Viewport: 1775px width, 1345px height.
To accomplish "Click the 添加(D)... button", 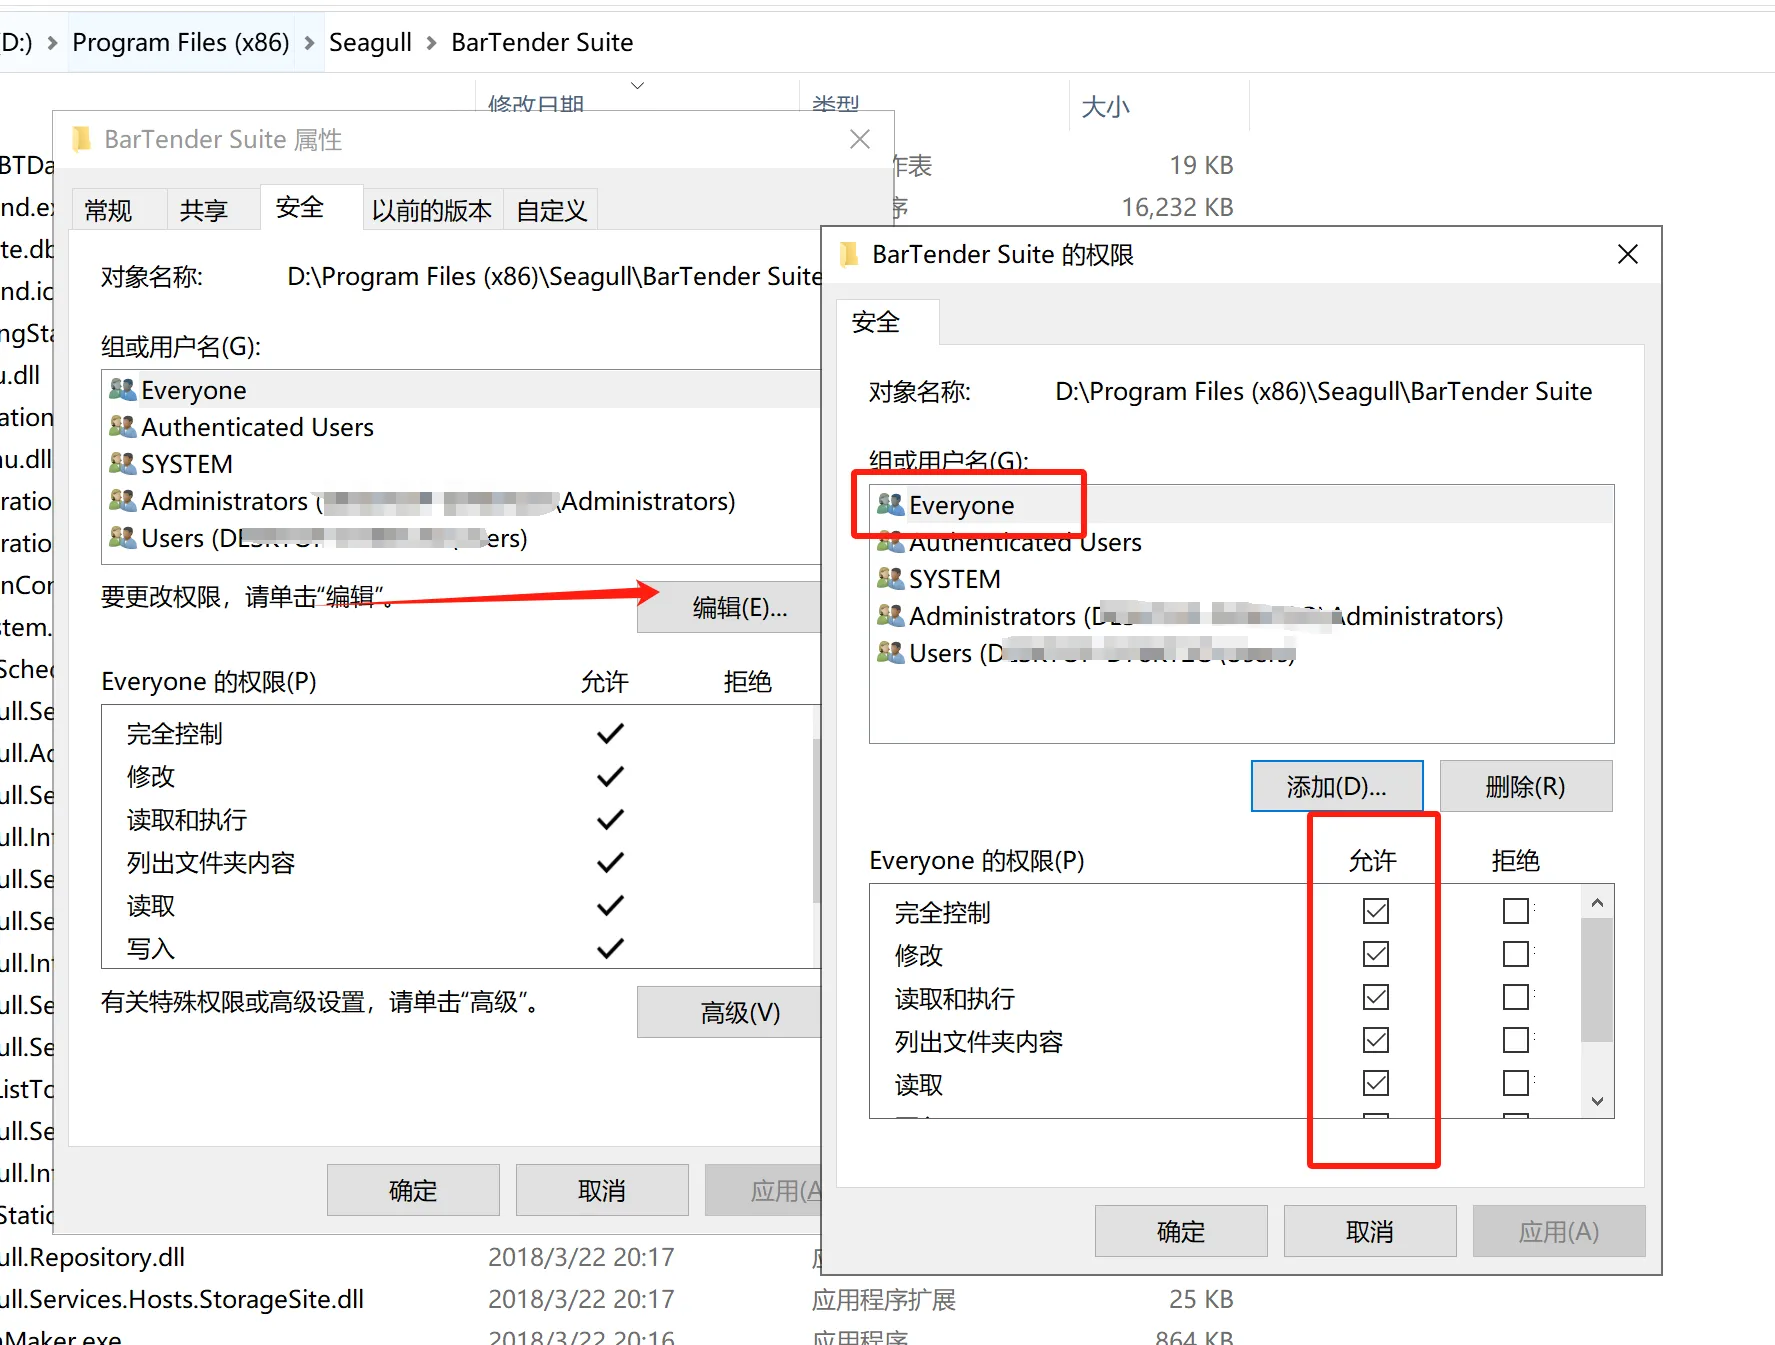I will 1336,787.
